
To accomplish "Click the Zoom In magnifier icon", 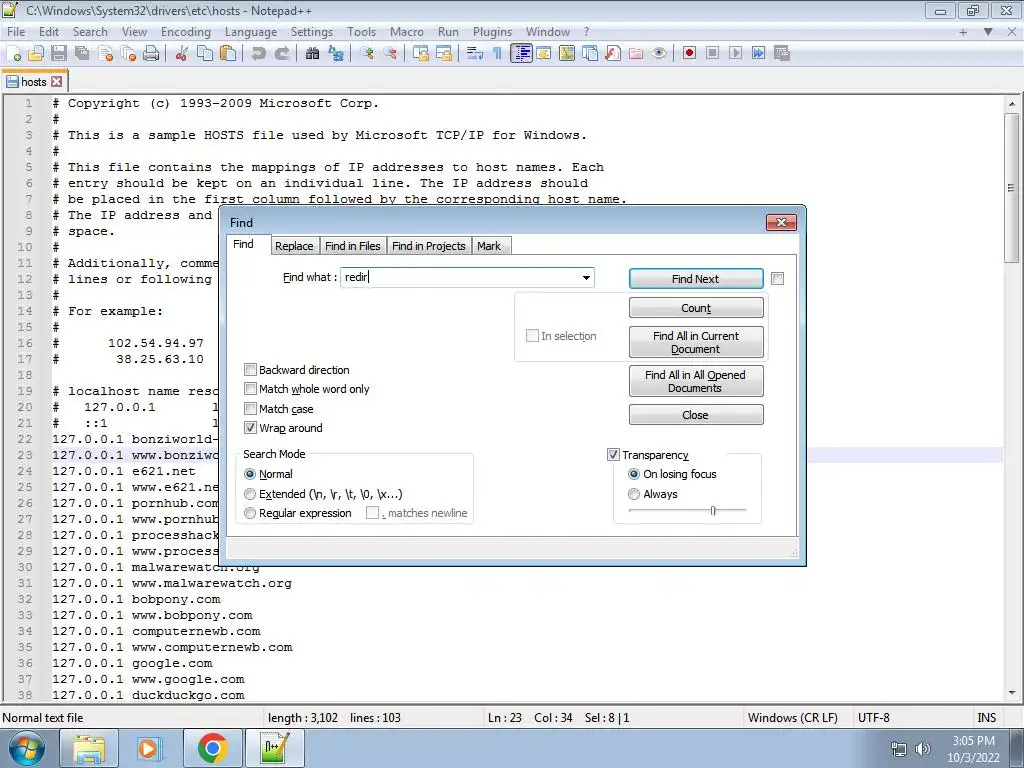I will tap(367, 54).
